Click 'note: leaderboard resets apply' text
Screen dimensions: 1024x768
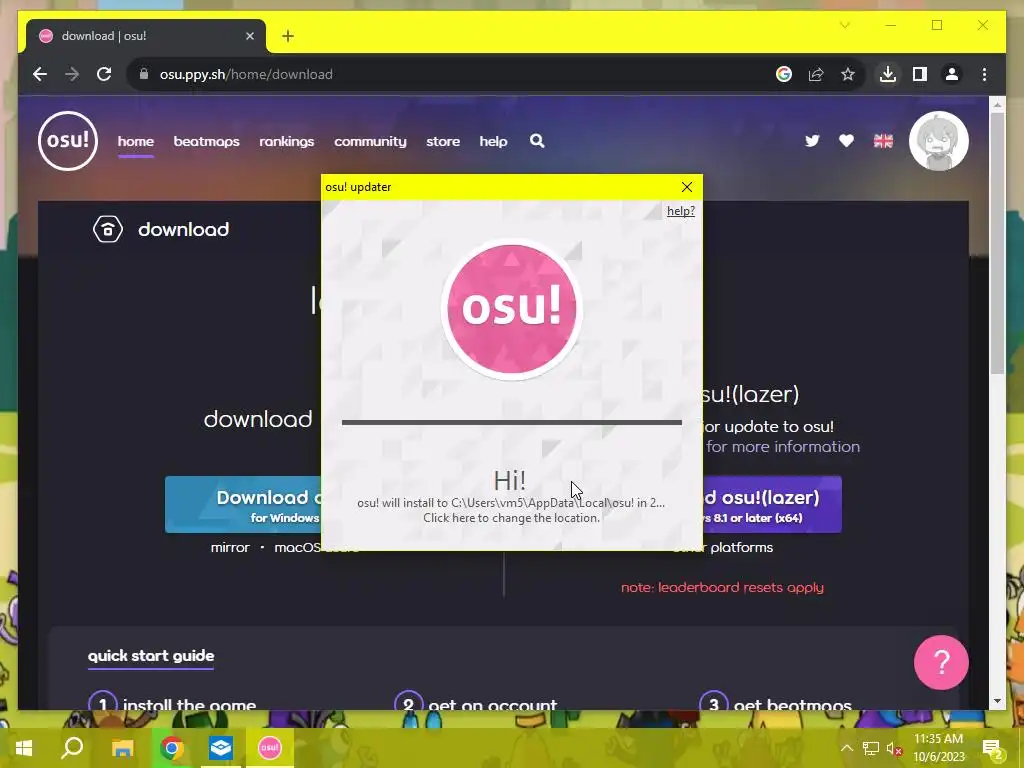722,587
